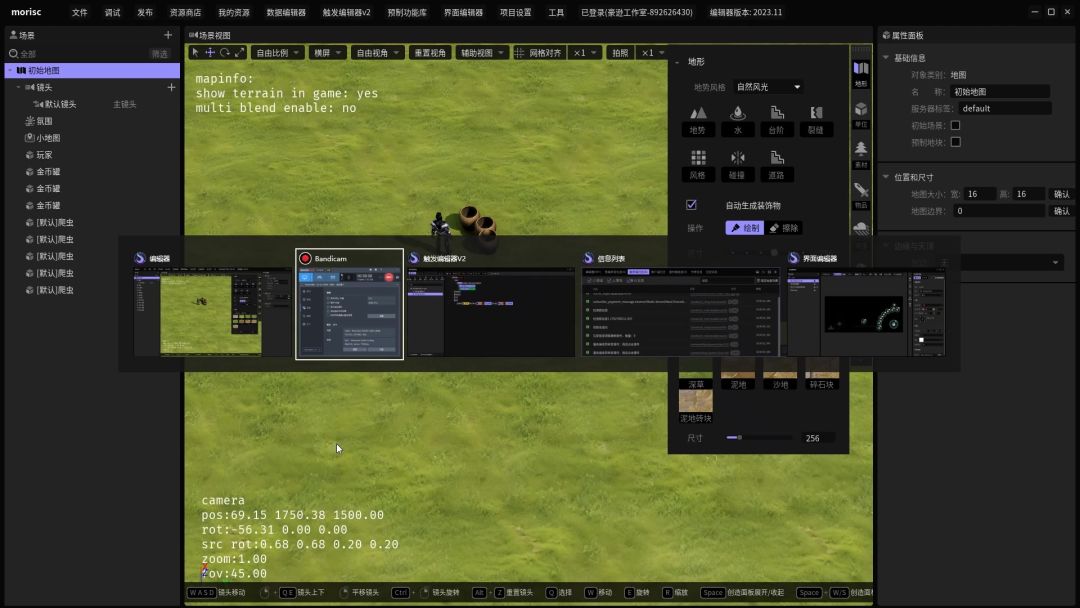Viewport: 1080px width, 608px height.
Task: Open the 文件 menu
Action: [x=80, y=13]
